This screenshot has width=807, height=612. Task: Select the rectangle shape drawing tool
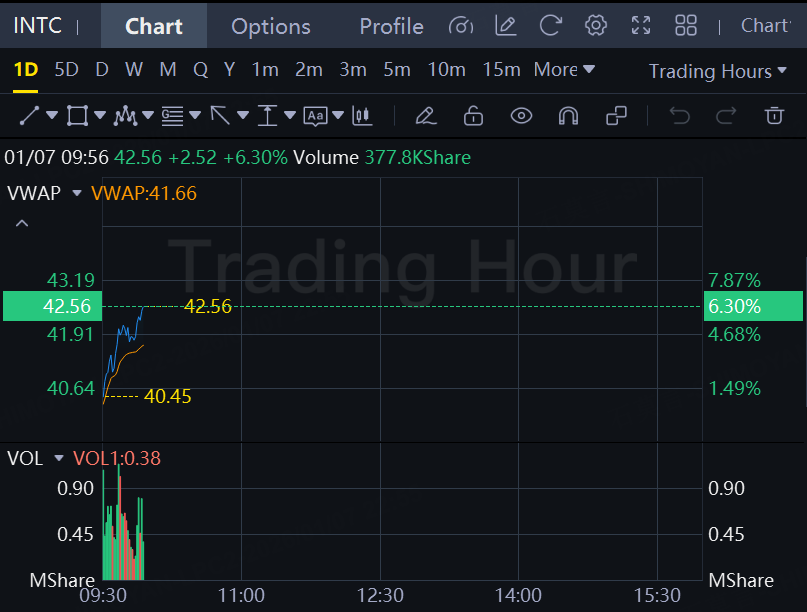point(77,116)
